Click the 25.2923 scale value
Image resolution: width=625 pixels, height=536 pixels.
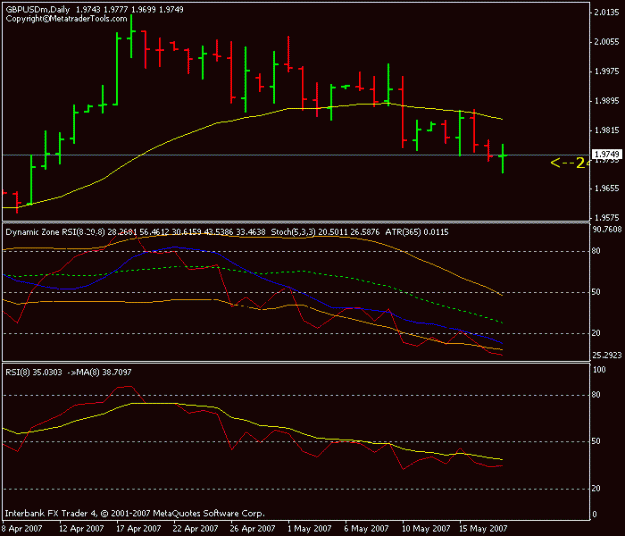[607, 355]
